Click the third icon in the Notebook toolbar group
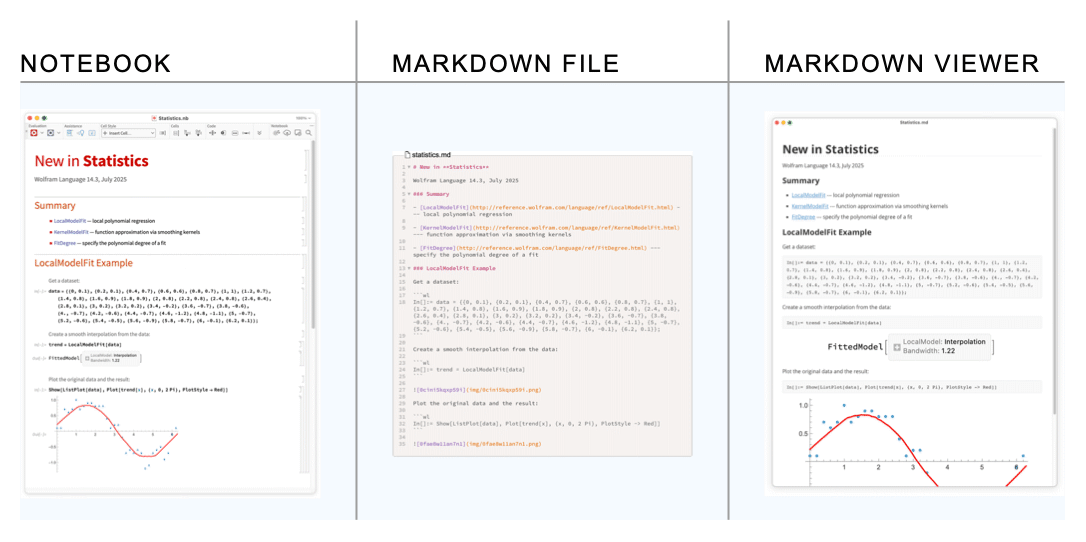The width and height of the screenshot is (1086, 542). click(x=298, y=133)
